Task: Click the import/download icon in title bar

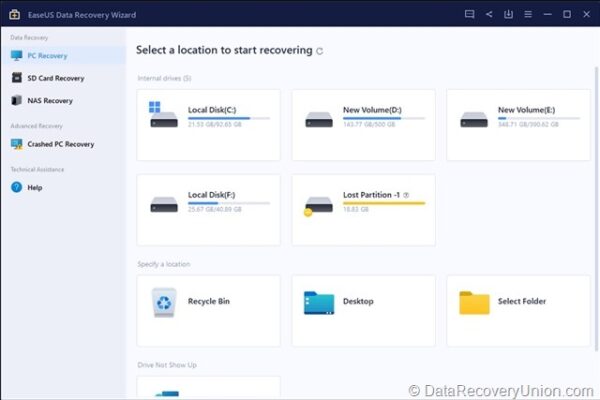Action: 508,14
